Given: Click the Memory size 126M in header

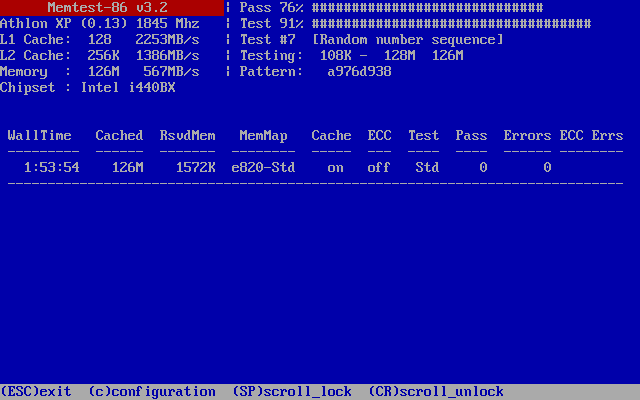Looking at the screenshot, I should (104, 72).
